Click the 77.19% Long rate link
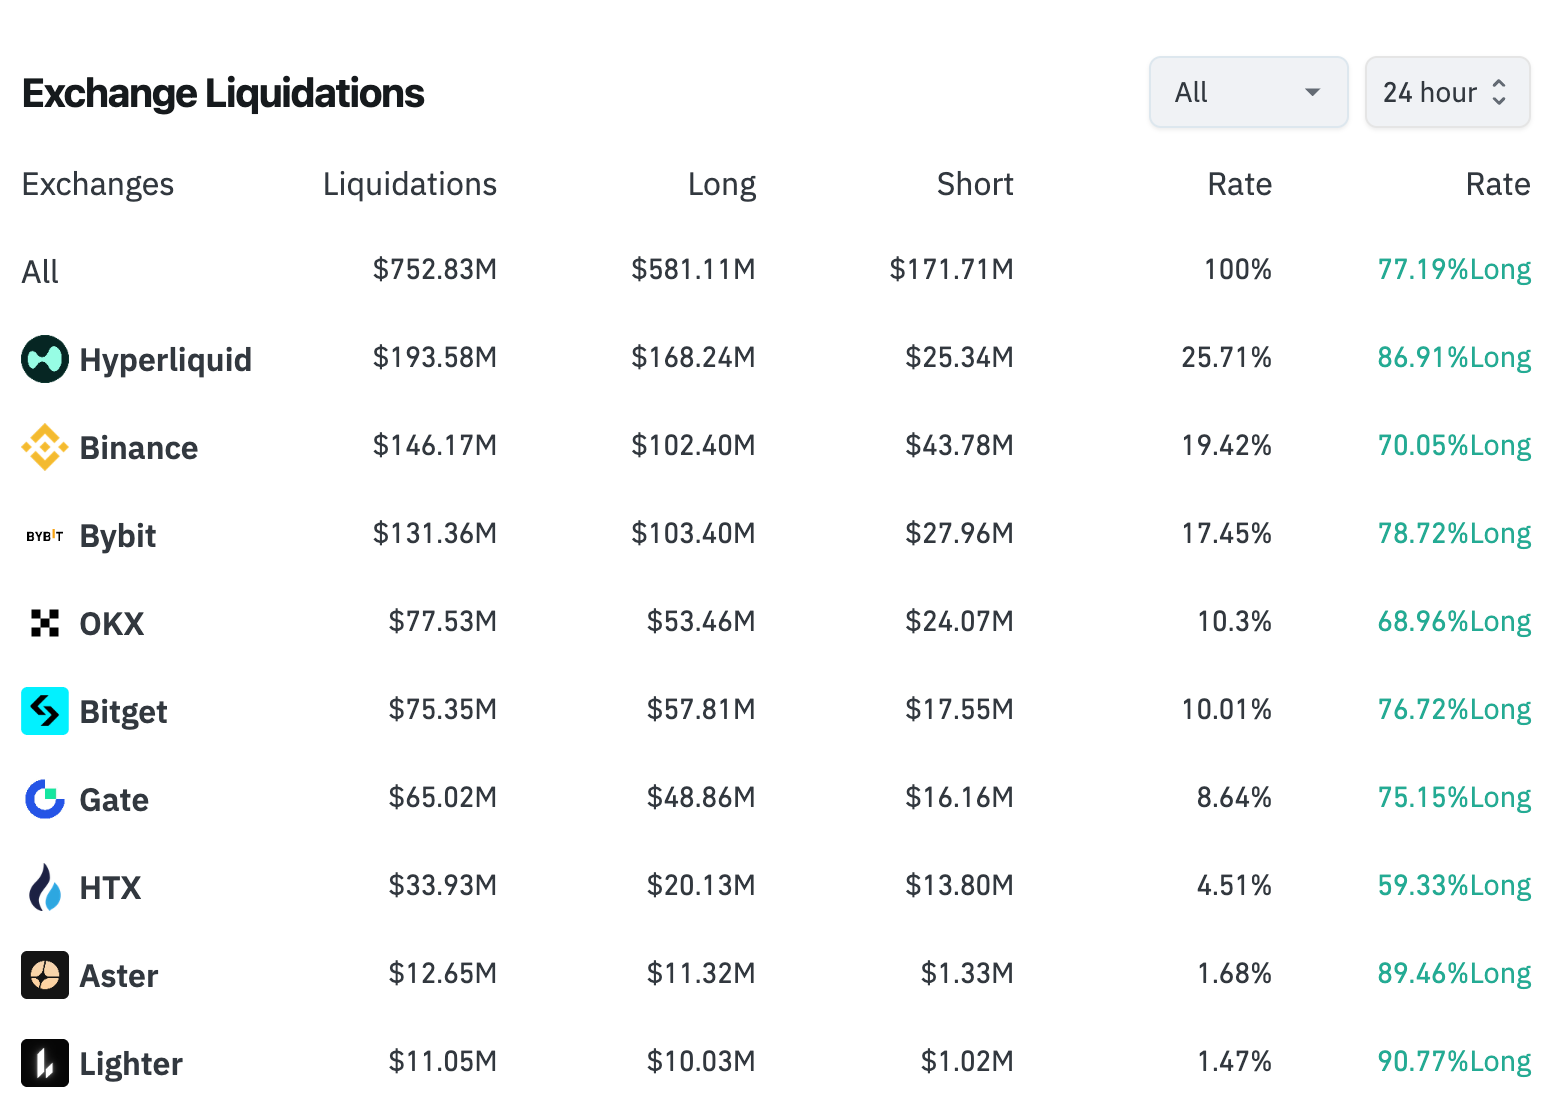Image resolution: width=1560 pixels, height=1106 pixels. point(1453,269)
